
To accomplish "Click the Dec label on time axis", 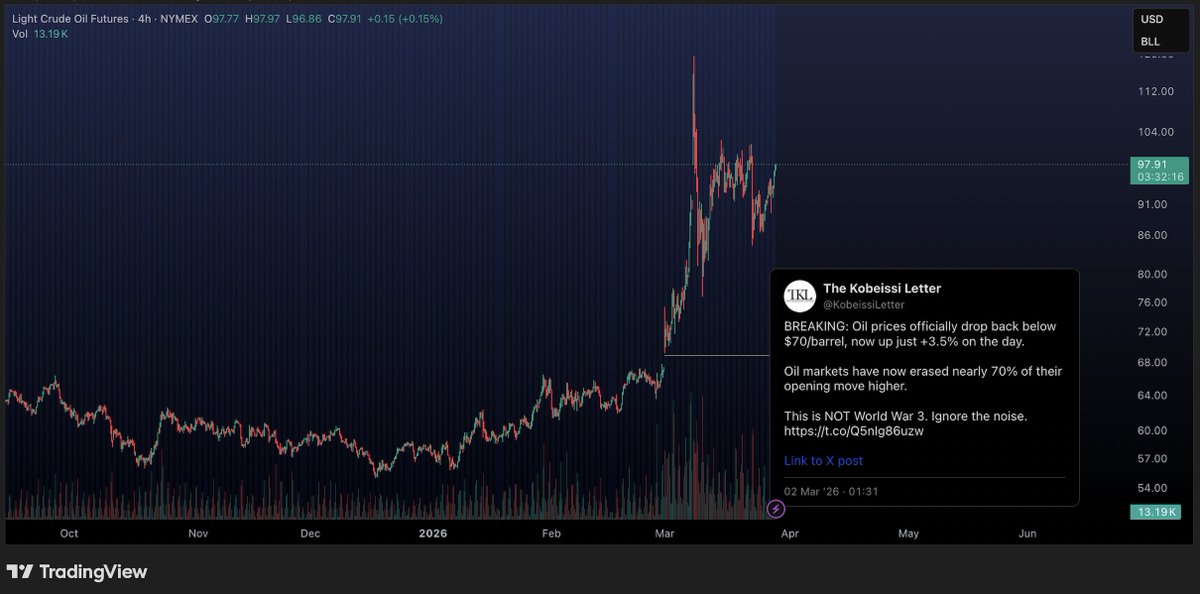I will (311, 534).
